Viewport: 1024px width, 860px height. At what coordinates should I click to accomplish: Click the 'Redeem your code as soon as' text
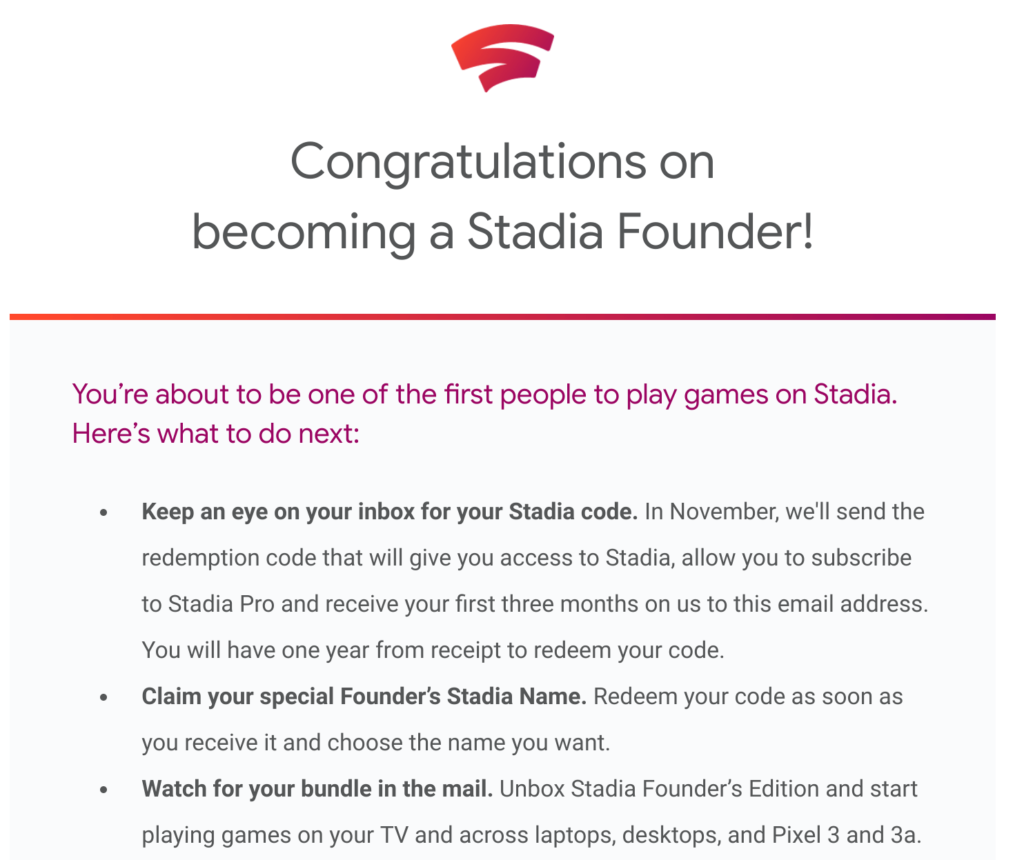pyautogui.click(x=748, y=697)
